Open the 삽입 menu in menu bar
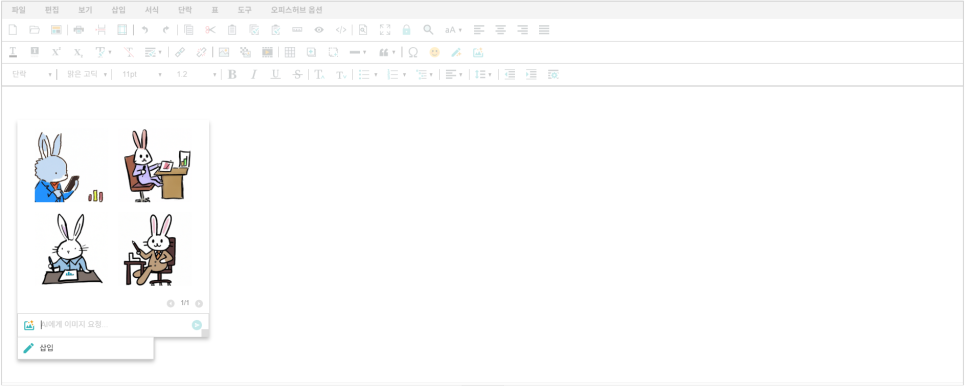This screenshot has width=966, height=386. click(118, 10)
